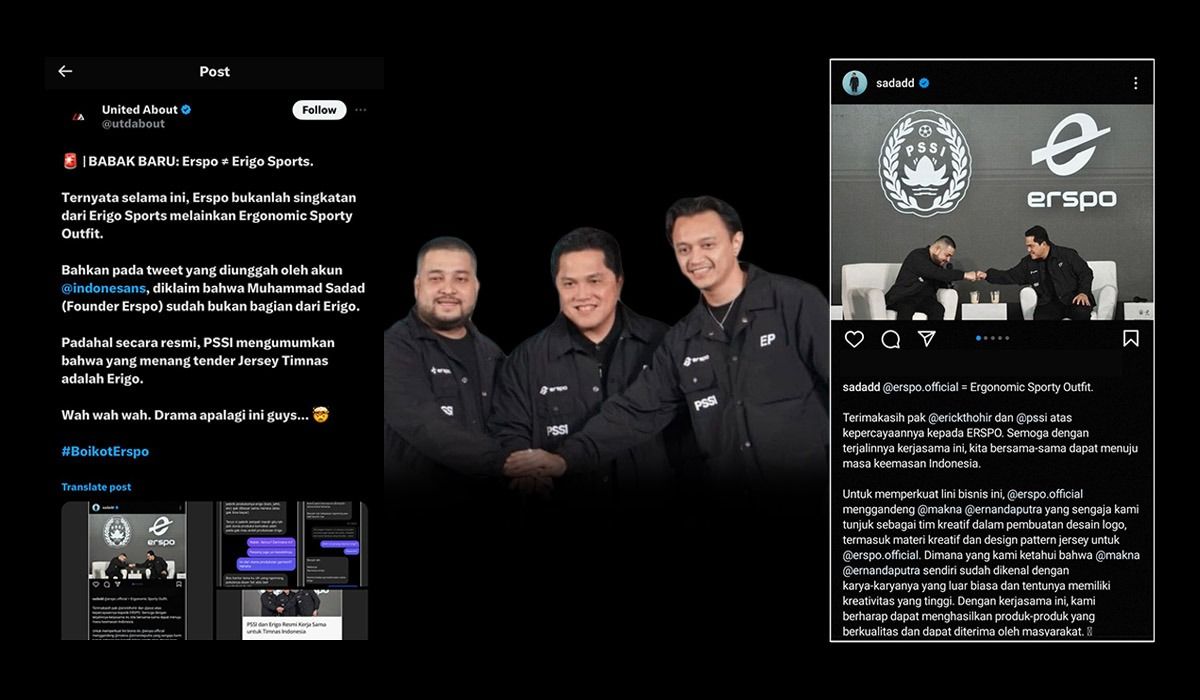1200x700 pixels.
Task: Click the verified badge beside United About
Action: 186,110
